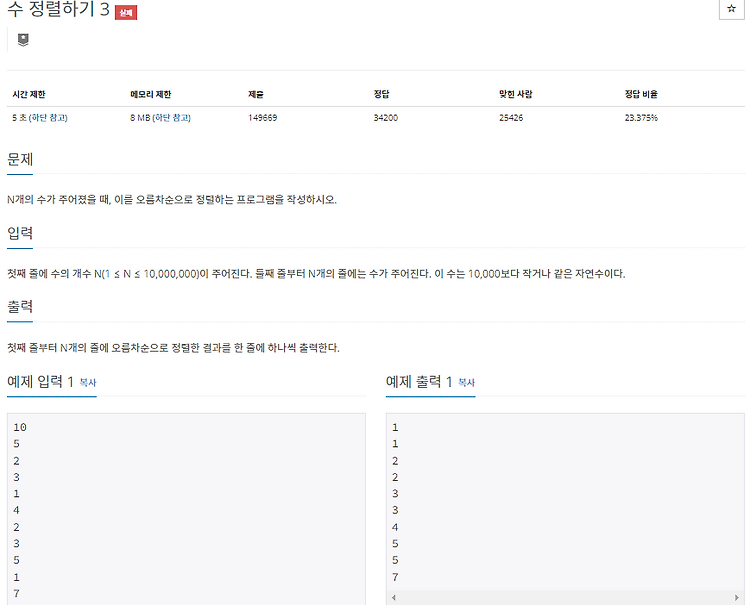Viewport: 750px width, 605px height.
Task: Click the first line 10 in example input
Action: point(20,427)
